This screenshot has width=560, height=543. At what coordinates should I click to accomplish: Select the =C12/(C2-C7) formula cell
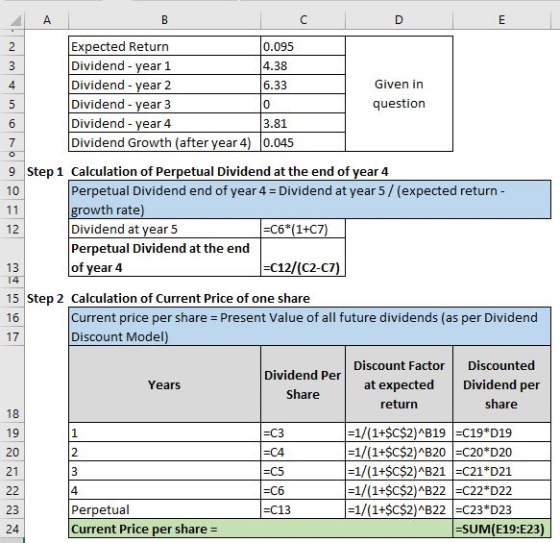(x=303, y=258)
